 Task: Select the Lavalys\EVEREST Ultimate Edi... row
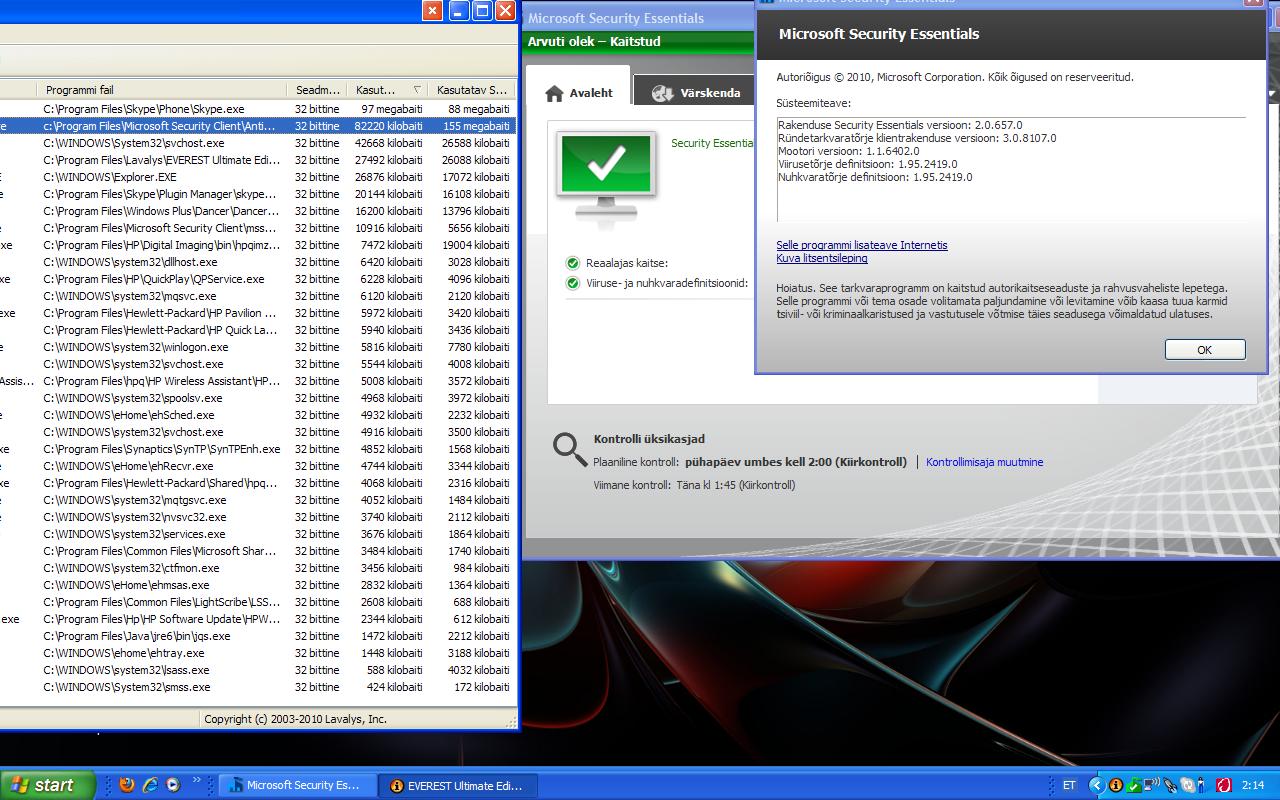(x=258, y=160)
